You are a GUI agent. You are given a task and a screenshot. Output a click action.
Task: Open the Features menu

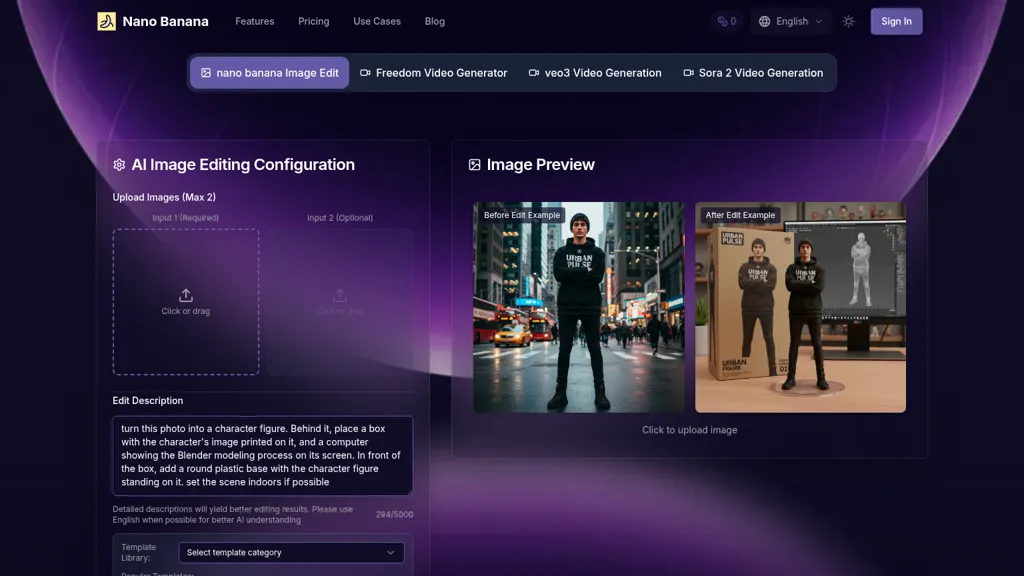[255, 22]
